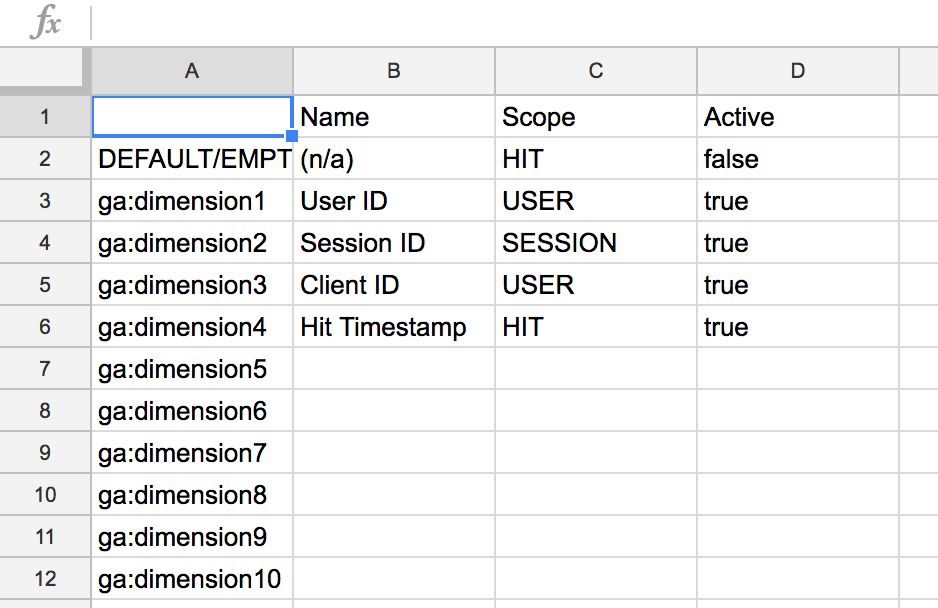Viewport: 938px width, 608px height.
Task: Click in the formula bar input
Action: 514,23
